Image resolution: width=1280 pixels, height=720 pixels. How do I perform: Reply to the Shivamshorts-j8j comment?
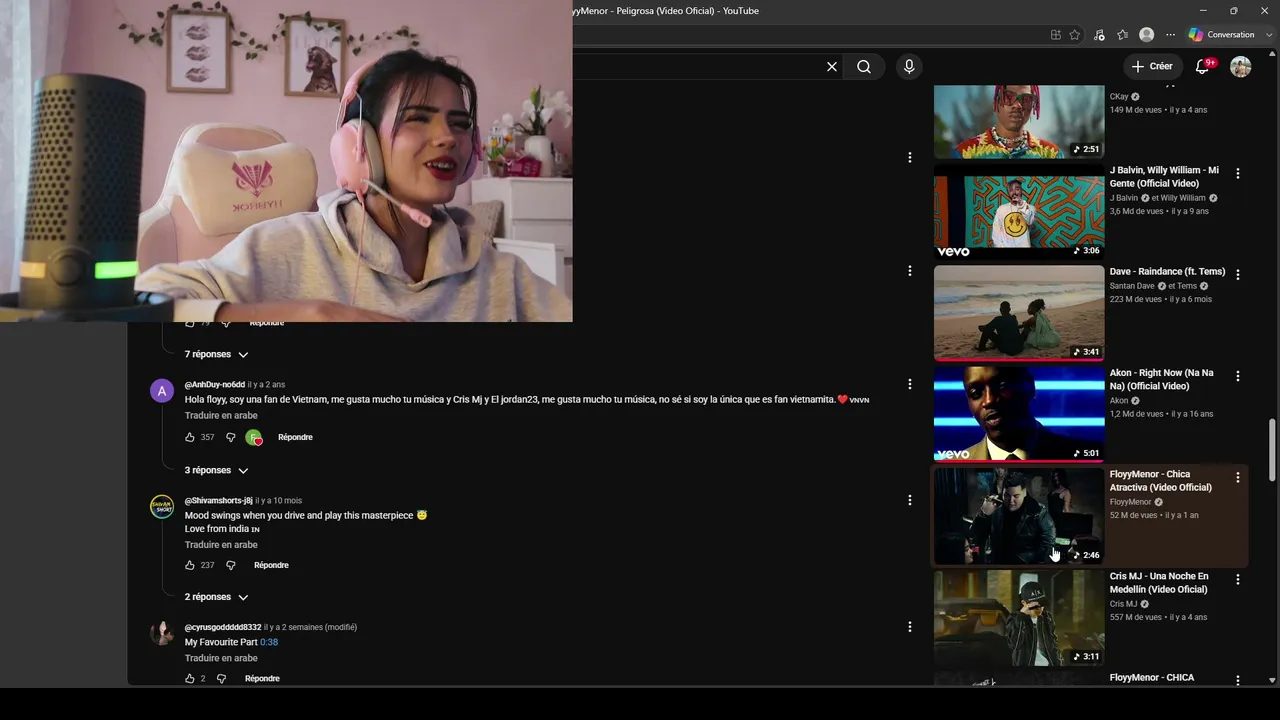271,566
